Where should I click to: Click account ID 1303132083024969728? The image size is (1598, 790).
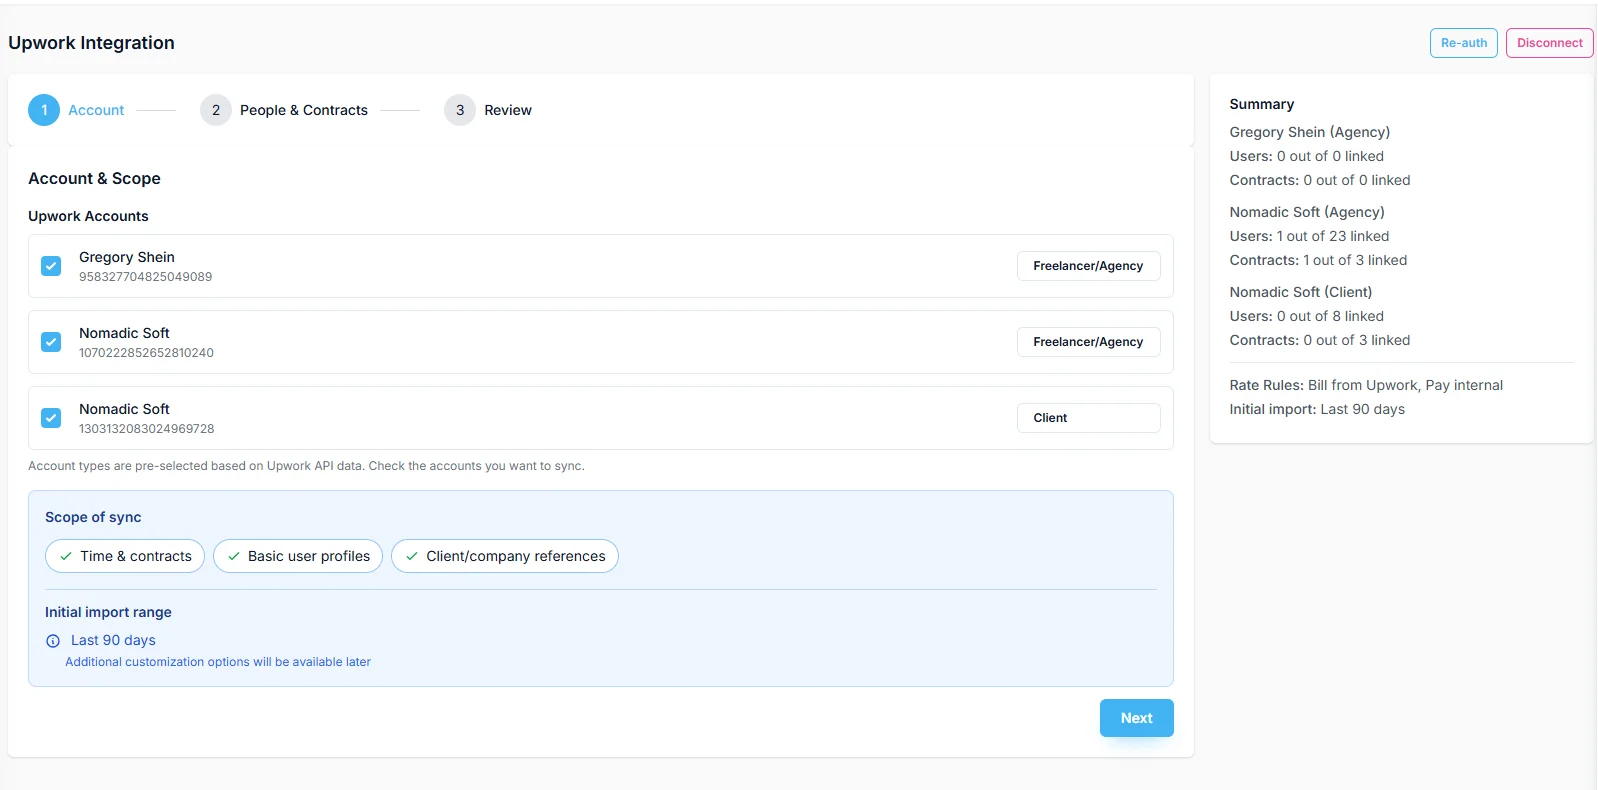tap(146, 429)
